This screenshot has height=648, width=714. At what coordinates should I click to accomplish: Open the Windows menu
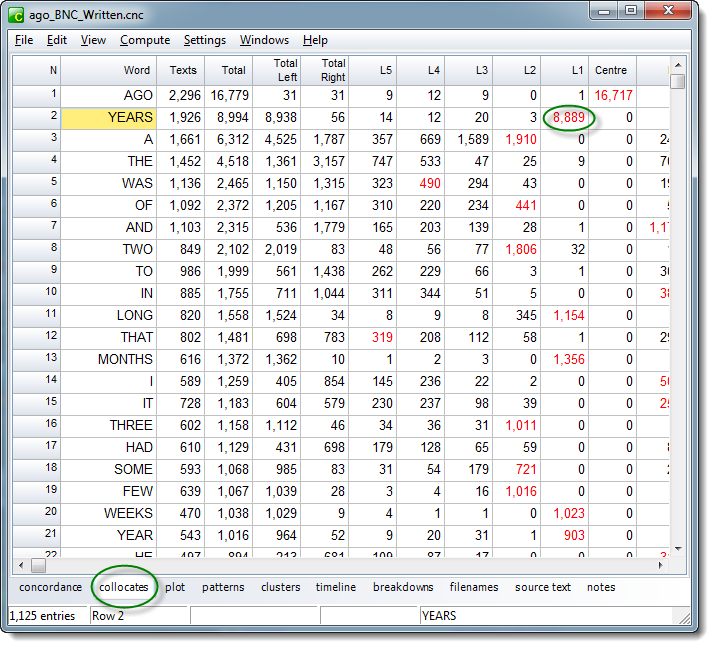point(264,40)
